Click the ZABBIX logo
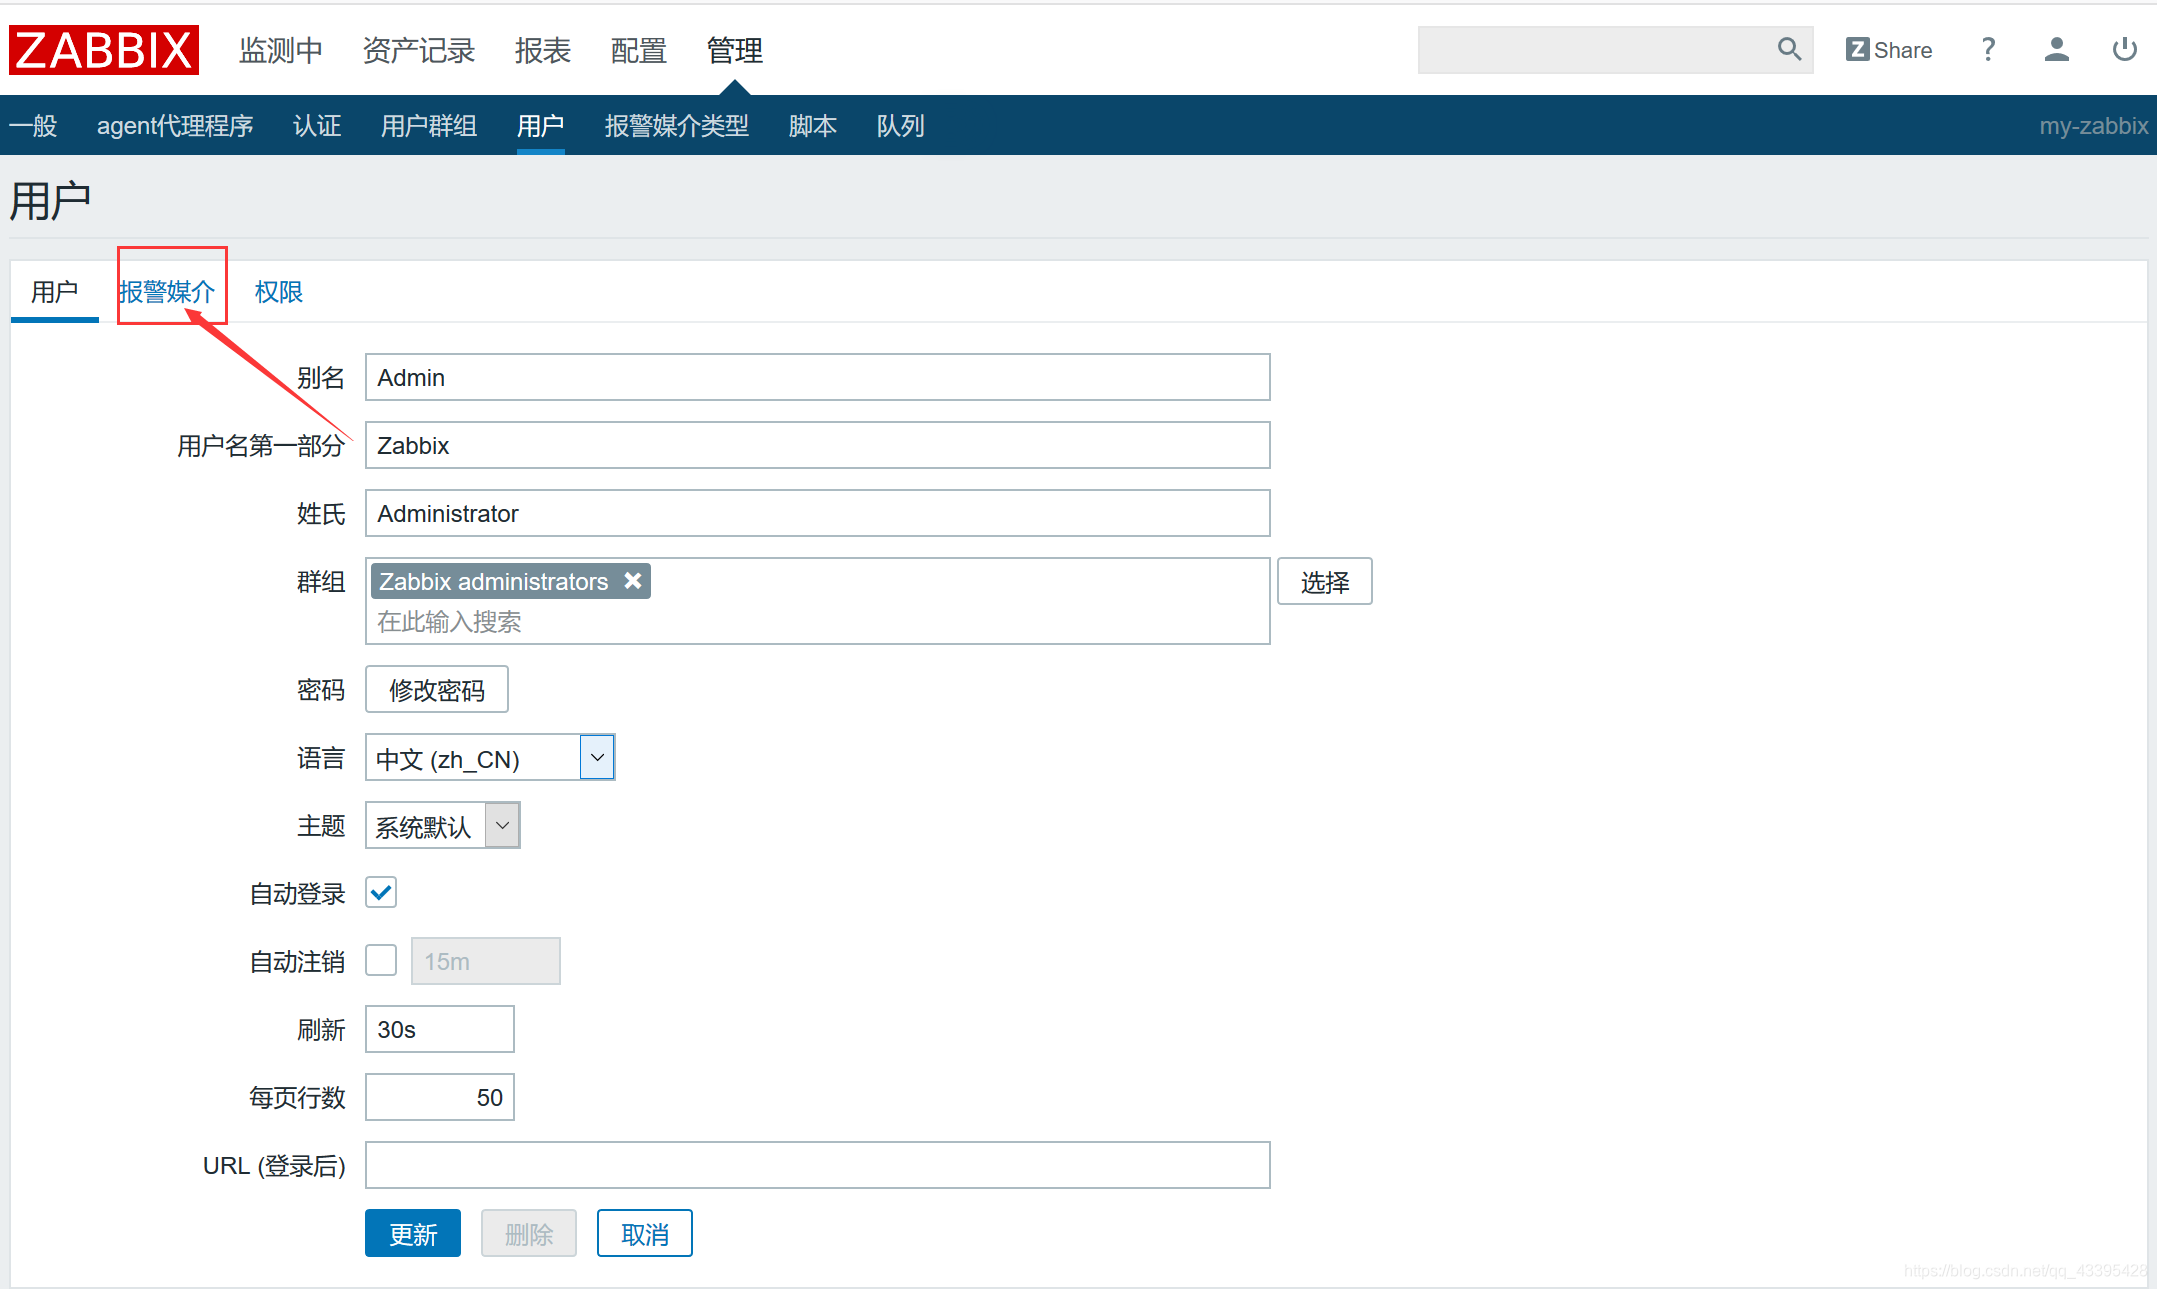The height and width of the screenshot is (1289, 2157). (104, 50)
